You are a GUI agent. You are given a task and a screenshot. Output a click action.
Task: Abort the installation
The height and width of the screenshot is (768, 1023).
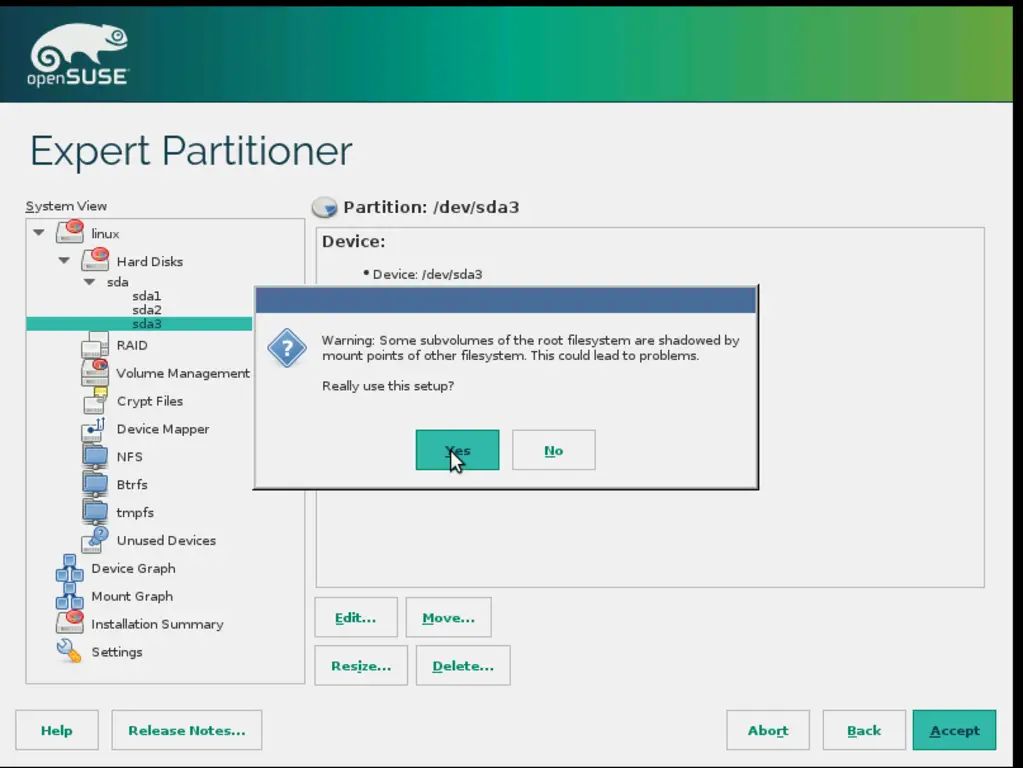tap(768, 730)
